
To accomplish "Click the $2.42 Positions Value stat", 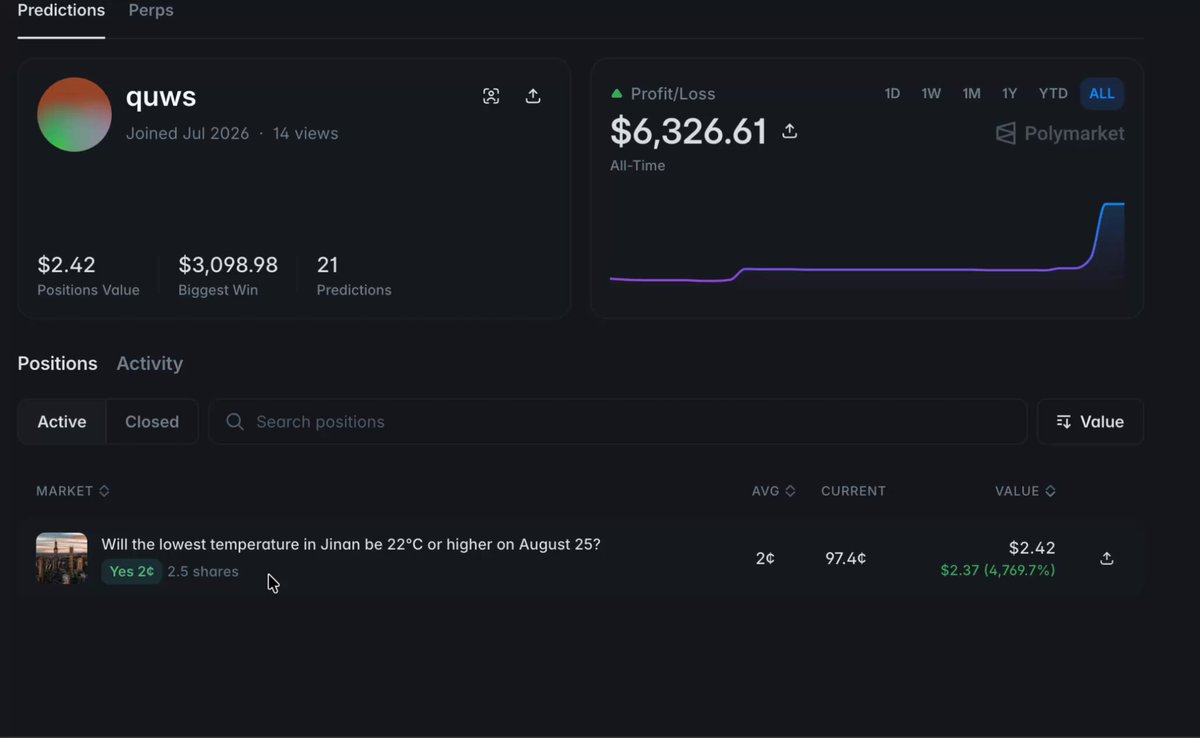I will (66, 265).
